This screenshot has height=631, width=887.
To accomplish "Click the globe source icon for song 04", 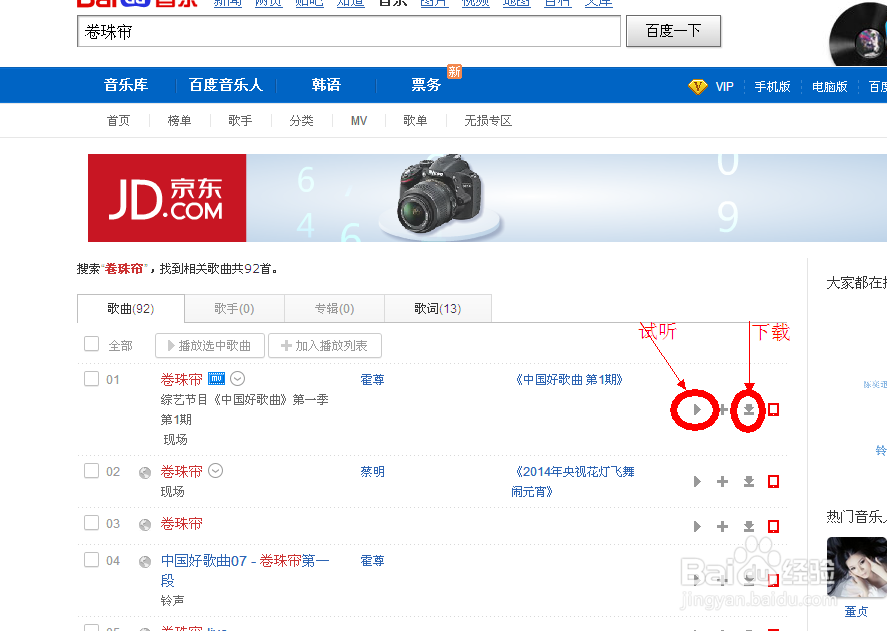I will pyautogui.click(x=145, y=561).
